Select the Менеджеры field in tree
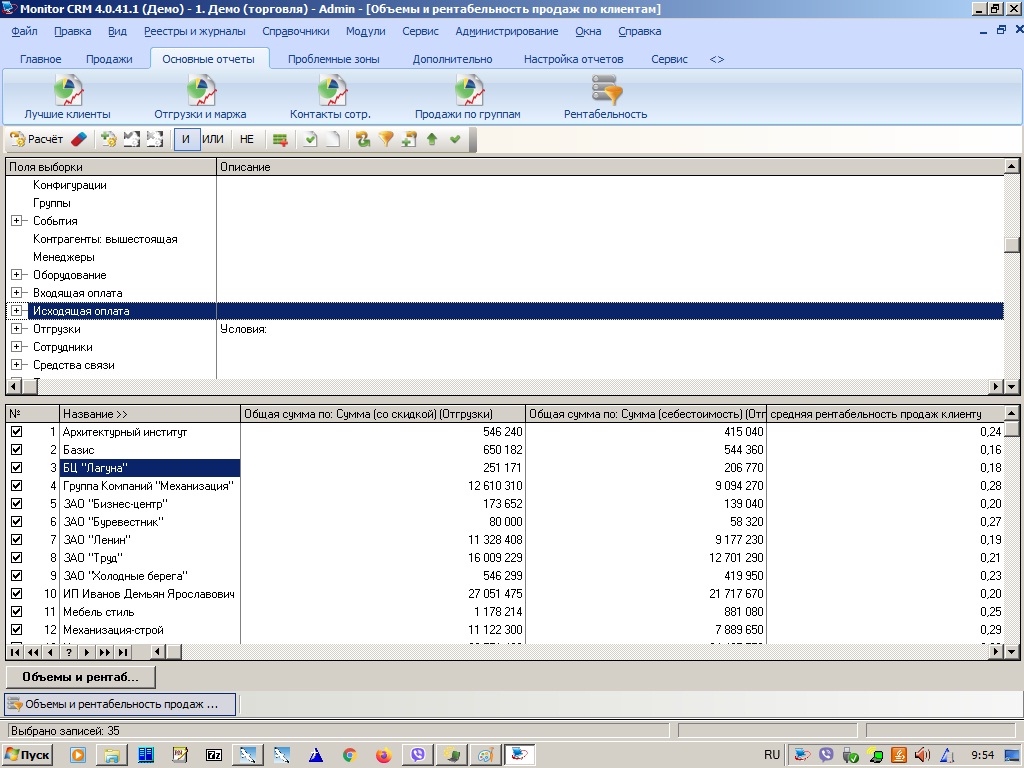 point(64,257)
